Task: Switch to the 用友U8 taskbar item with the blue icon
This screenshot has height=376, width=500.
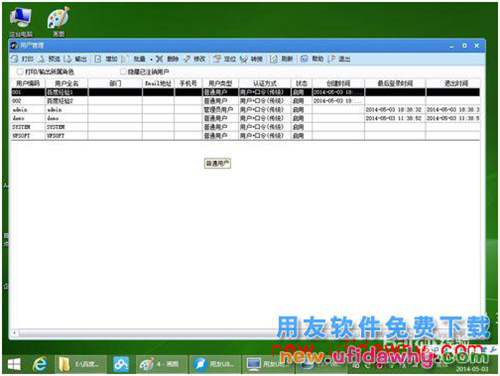Action: point(215,364)
